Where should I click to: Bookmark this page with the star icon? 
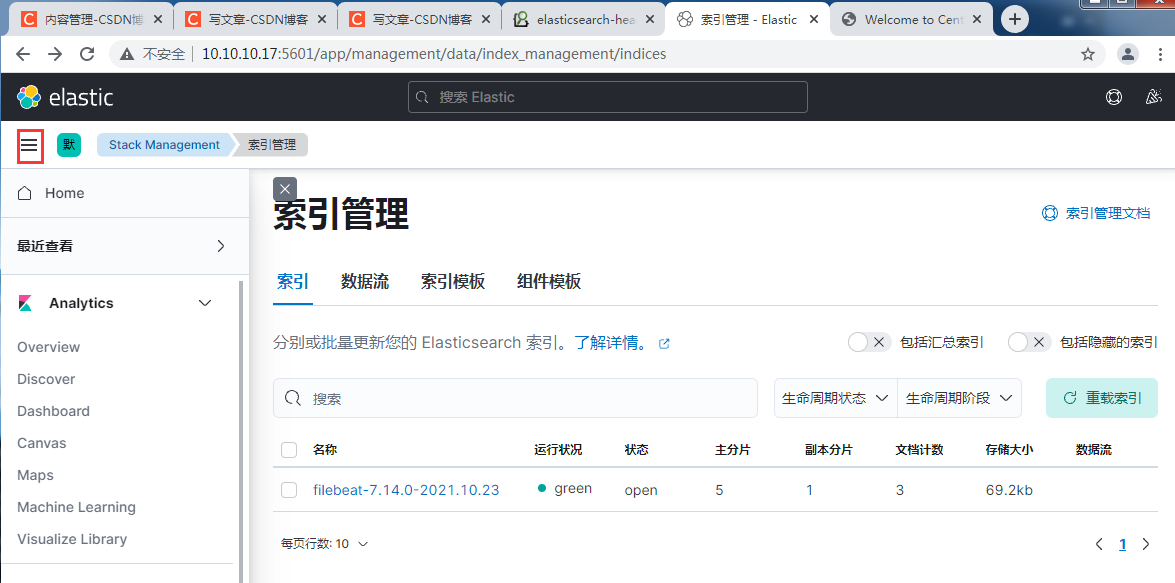tap(1088, 54)
